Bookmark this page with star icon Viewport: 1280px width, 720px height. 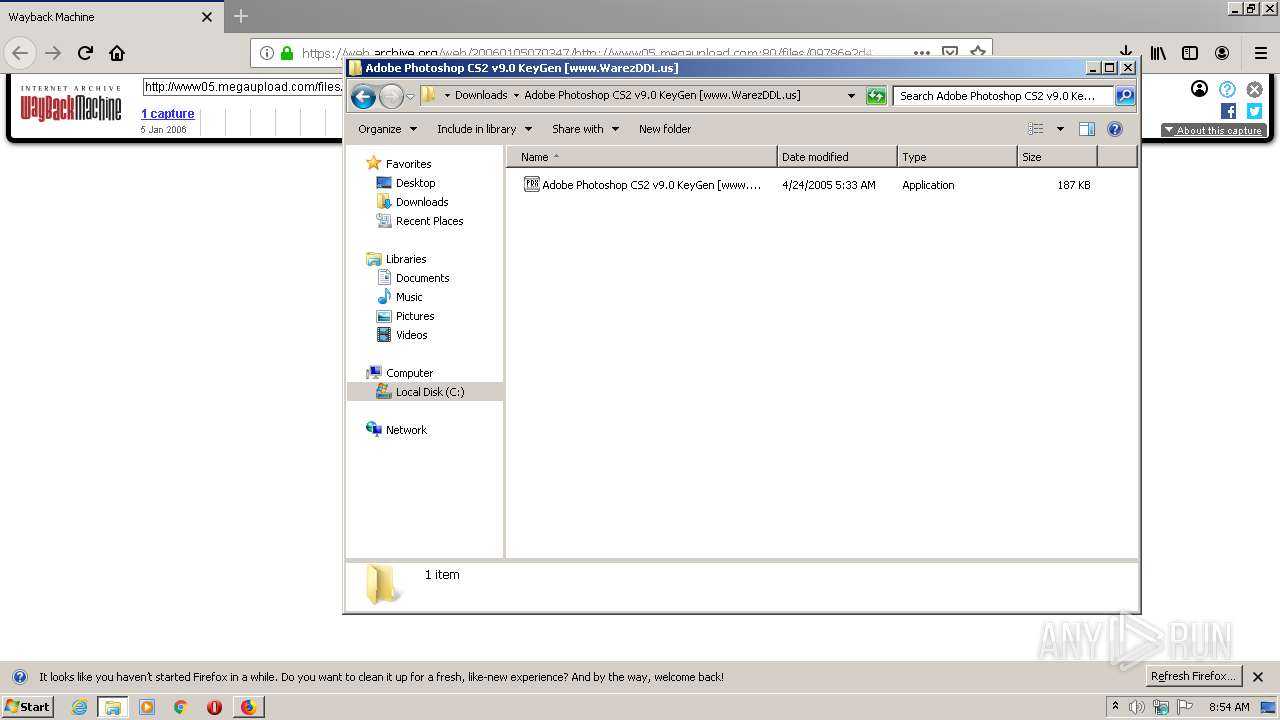pos(978,53)
